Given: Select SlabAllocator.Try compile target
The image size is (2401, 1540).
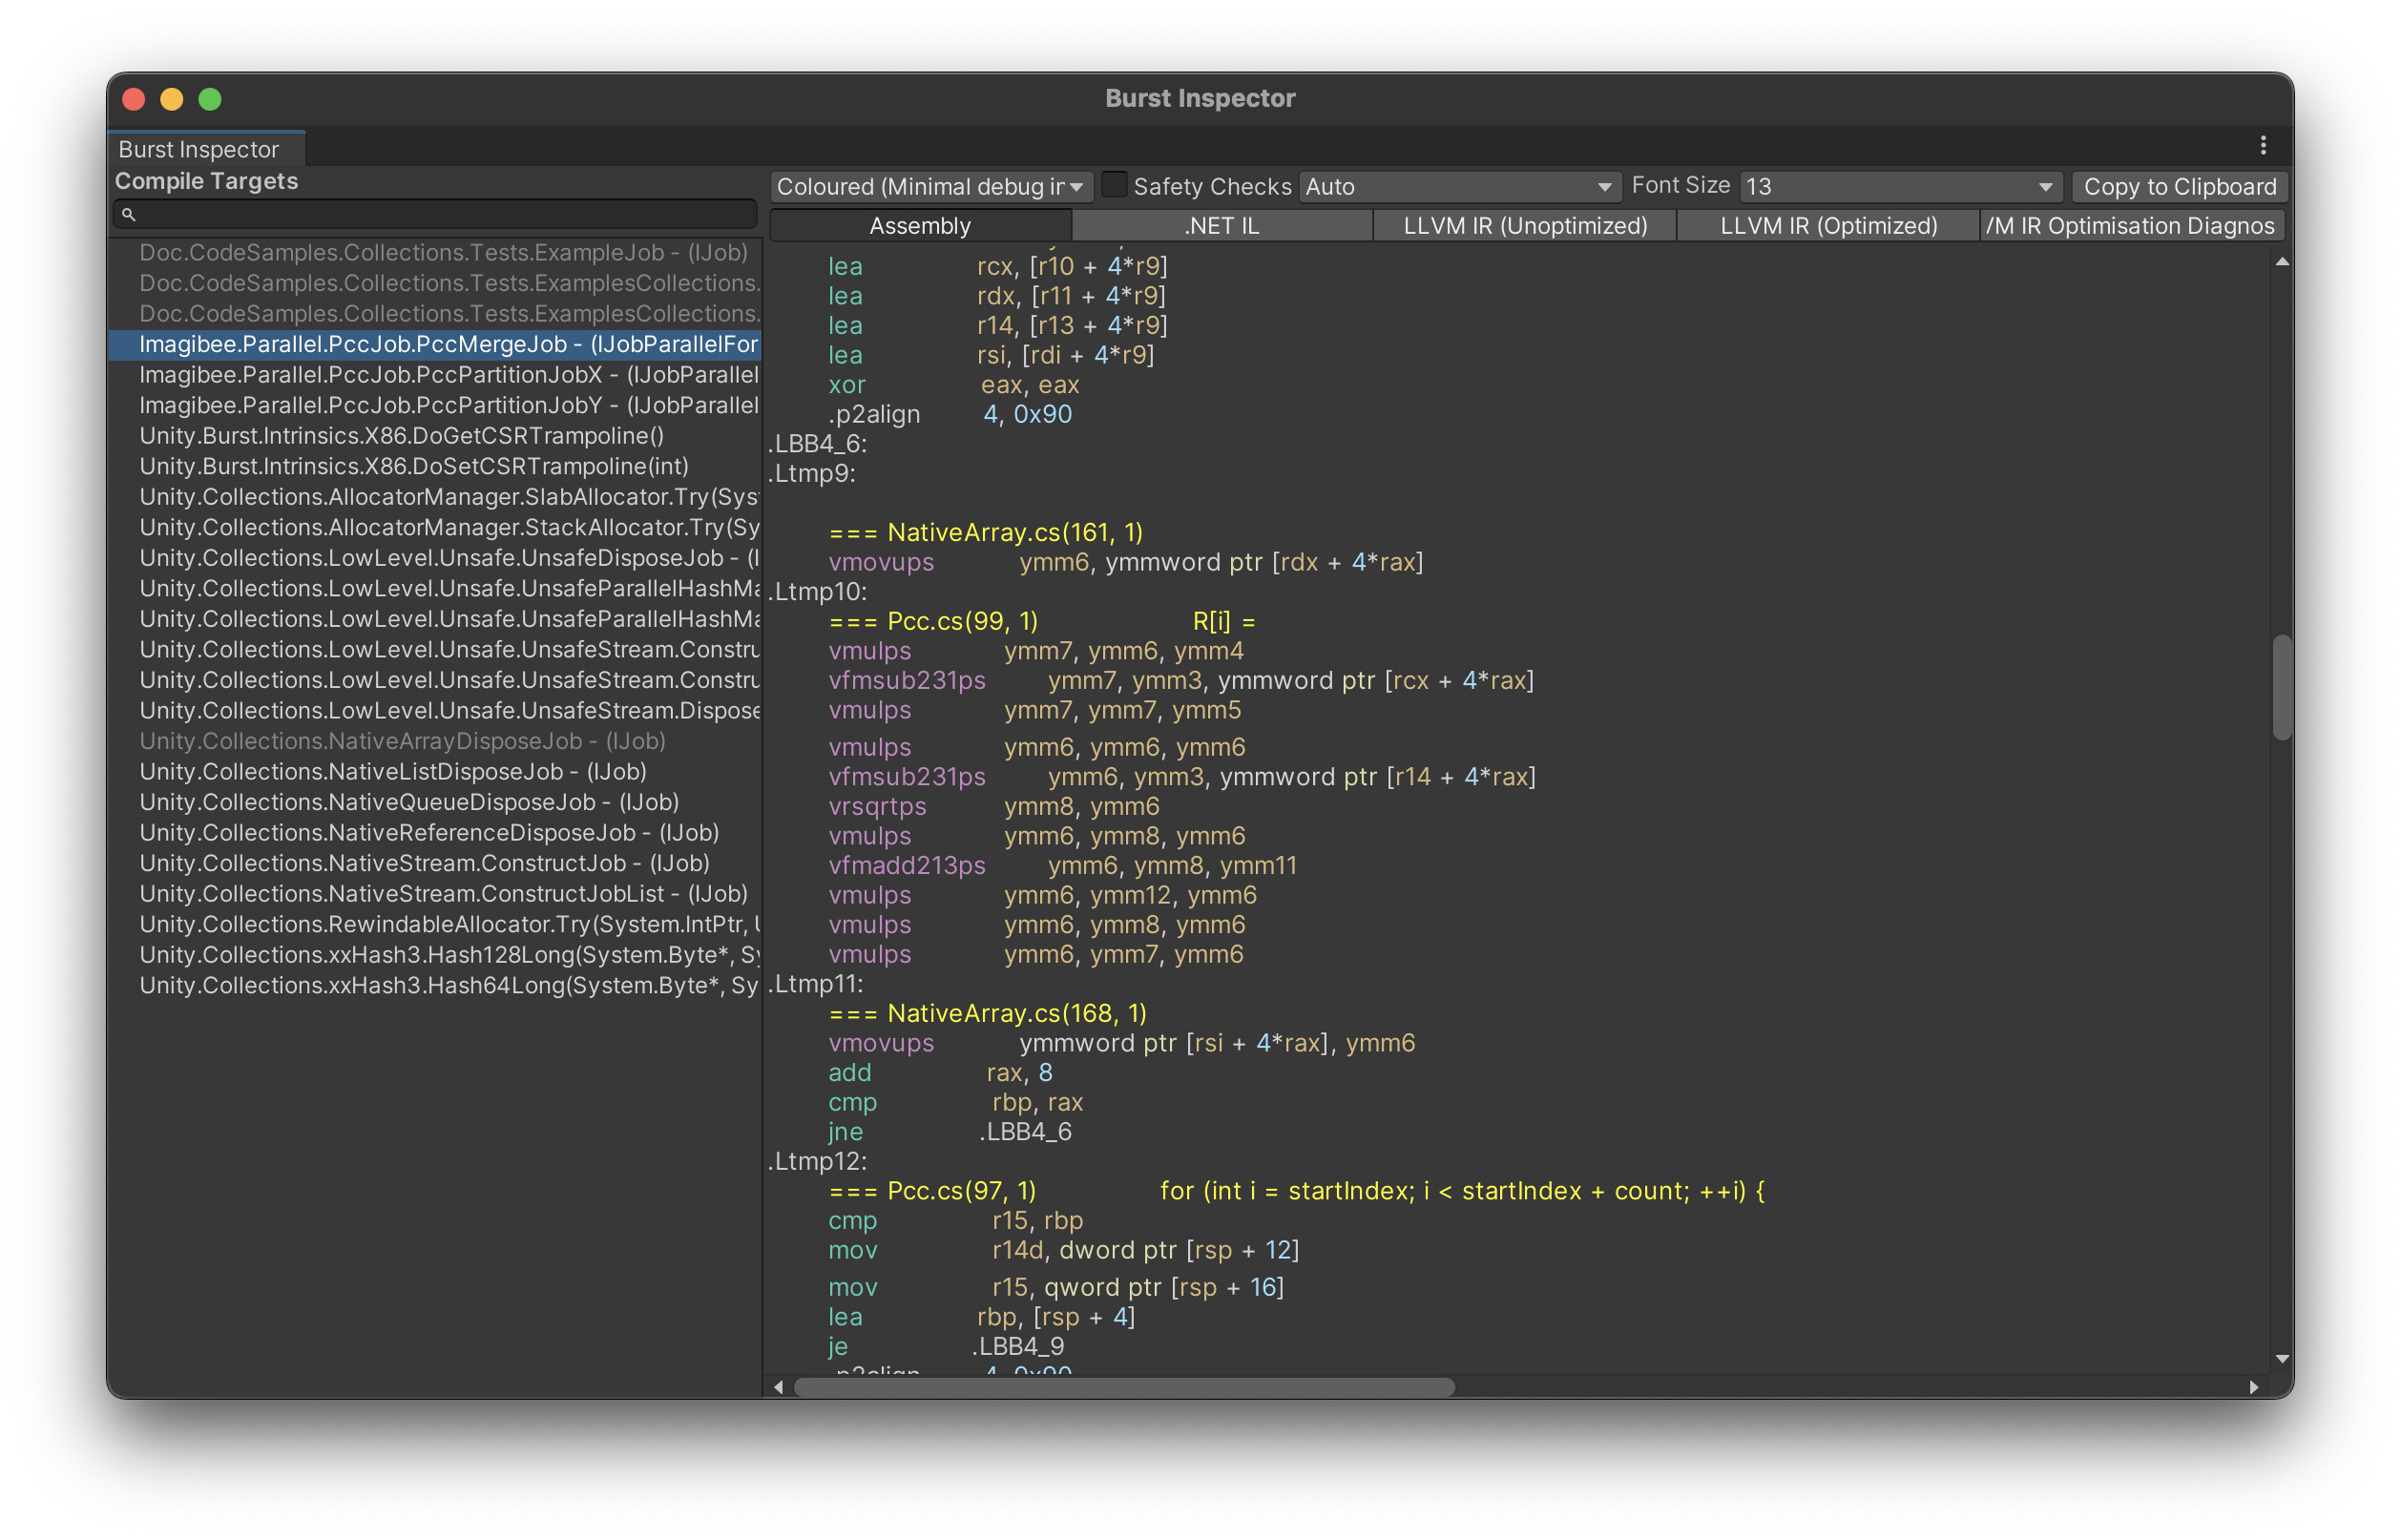Looking at the screenshot, I should tap(435, 497).
